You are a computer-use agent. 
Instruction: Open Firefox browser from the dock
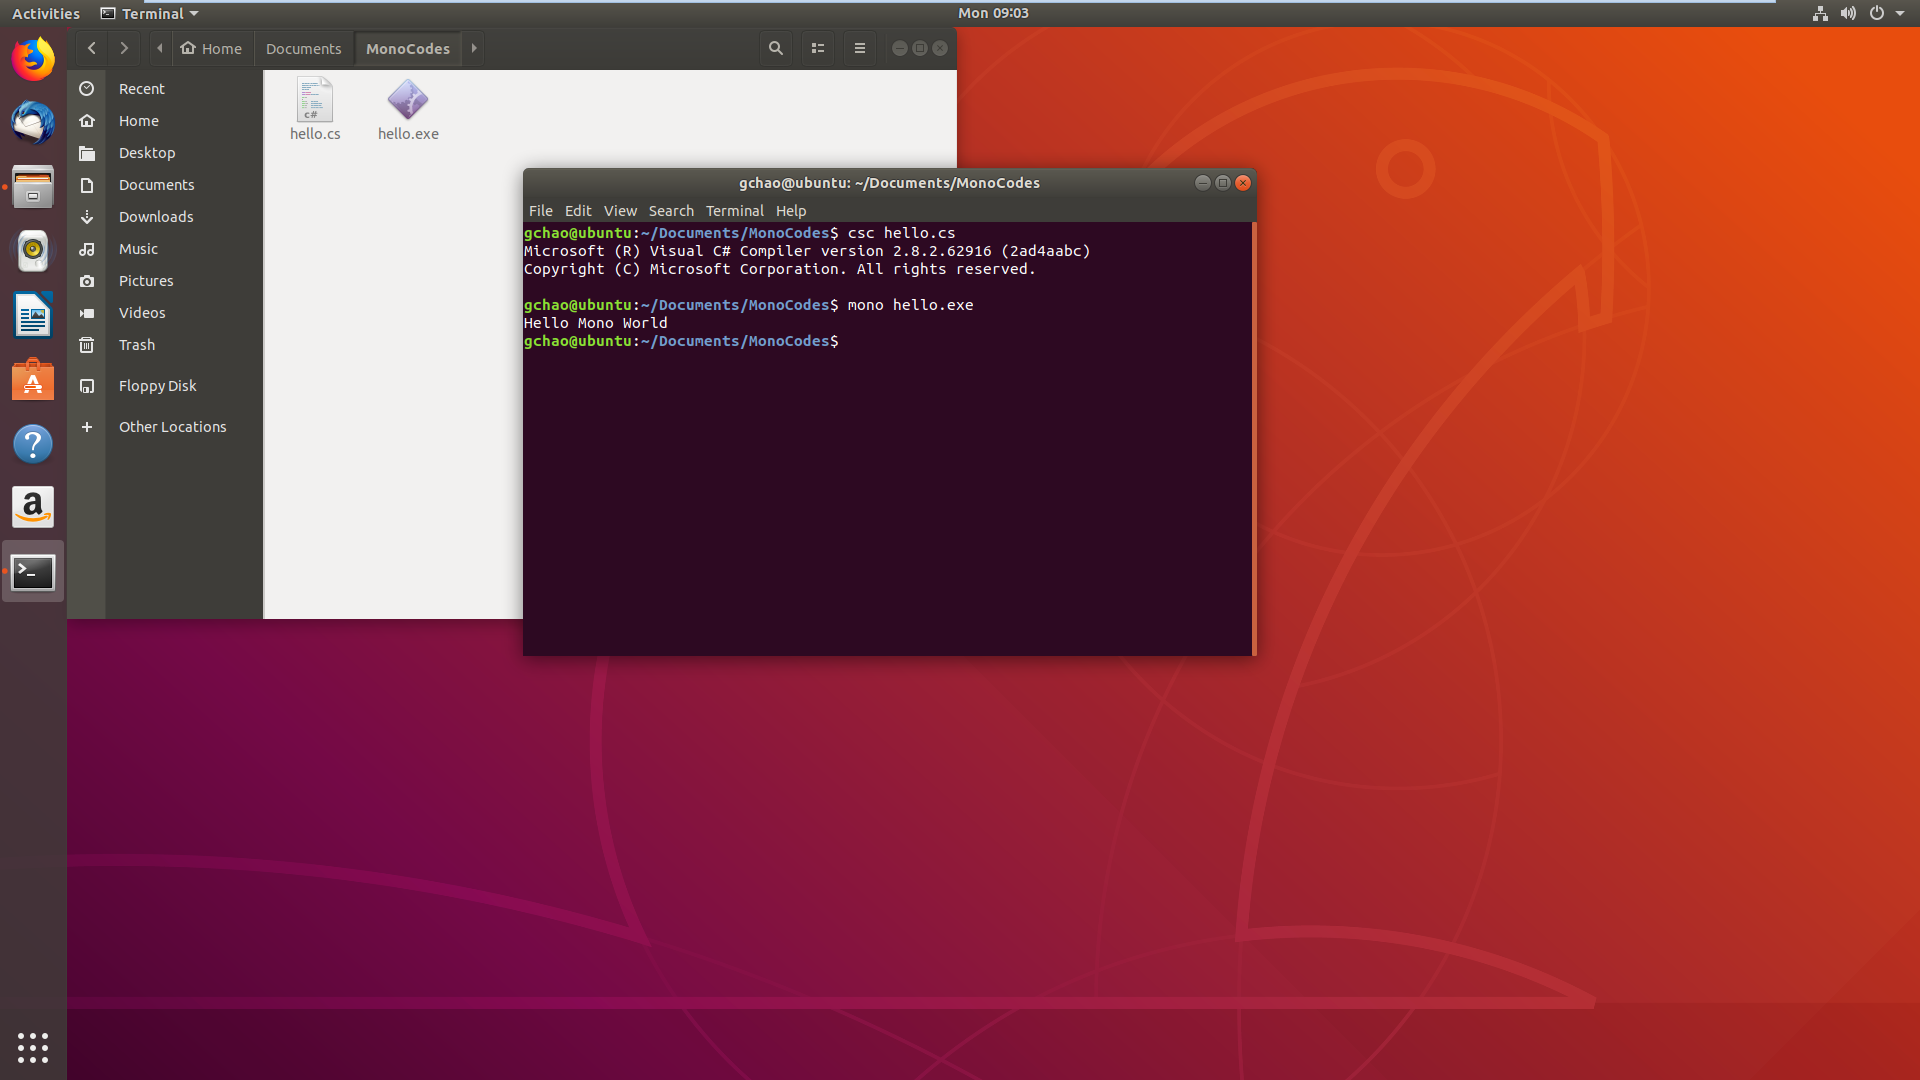click(x=33, y=59)
